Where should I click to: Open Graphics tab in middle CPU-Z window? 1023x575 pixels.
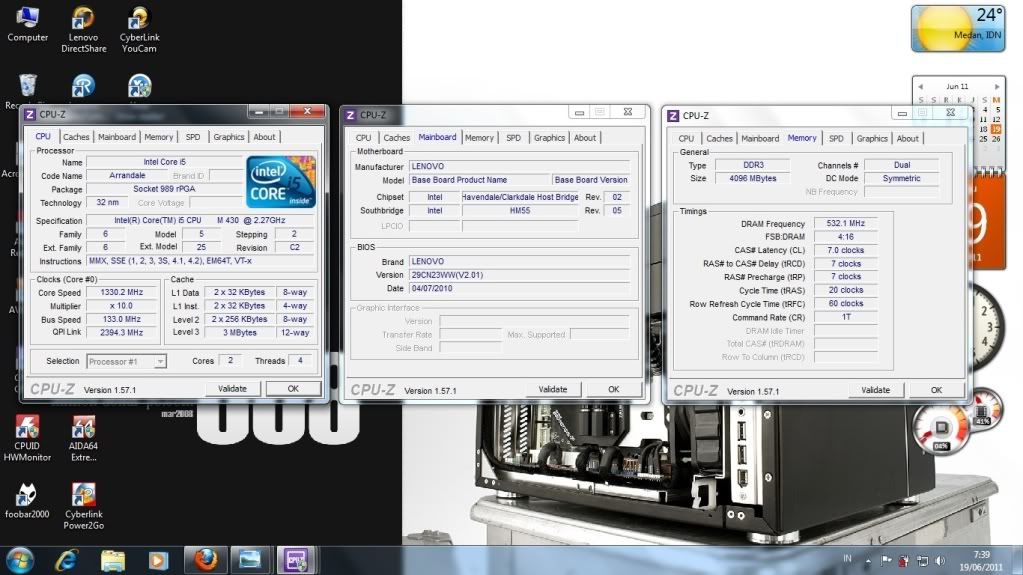click(x=549, y=138)
